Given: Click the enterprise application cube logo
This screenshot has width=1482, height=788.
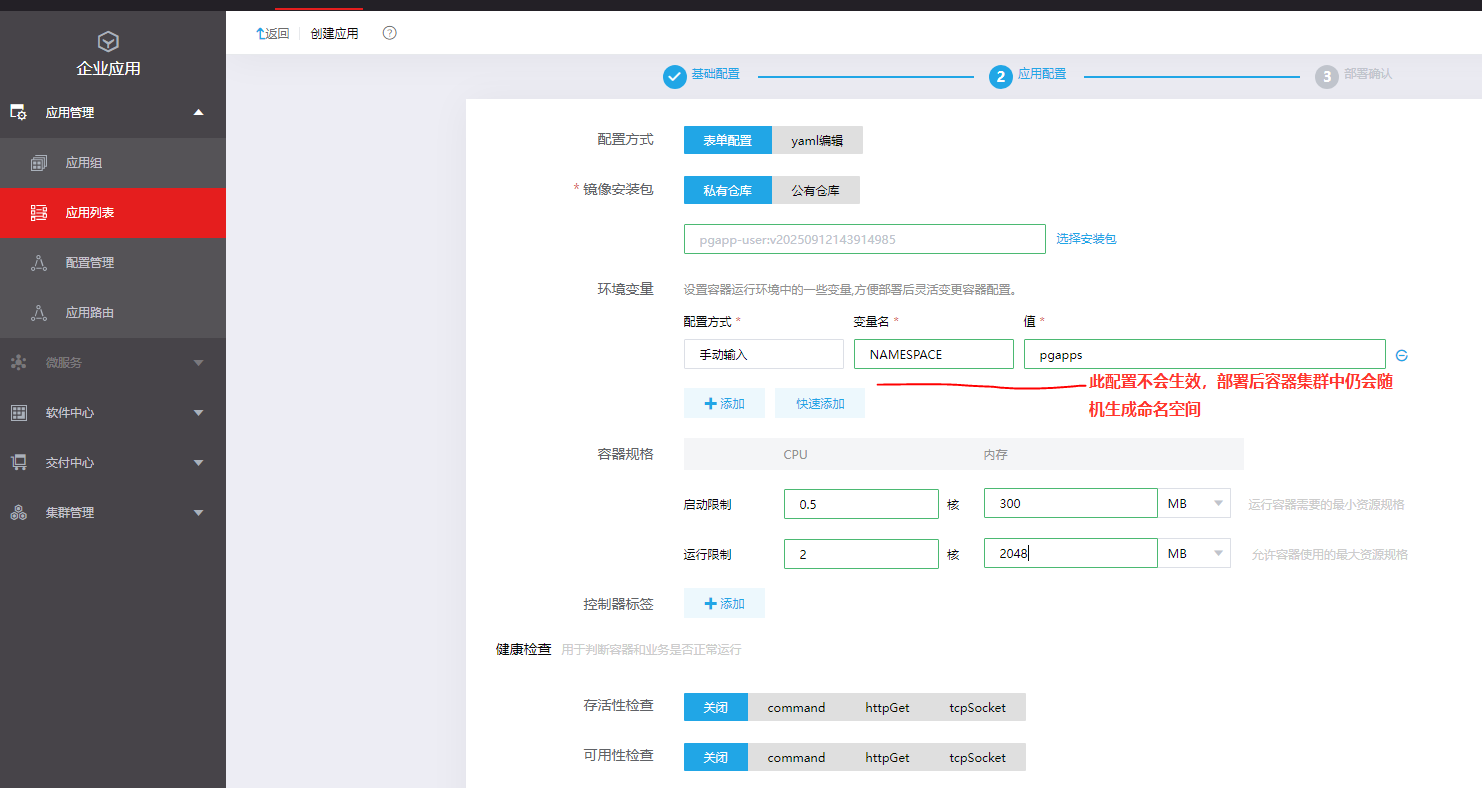Looking at the screenshot, I should 108,42.
